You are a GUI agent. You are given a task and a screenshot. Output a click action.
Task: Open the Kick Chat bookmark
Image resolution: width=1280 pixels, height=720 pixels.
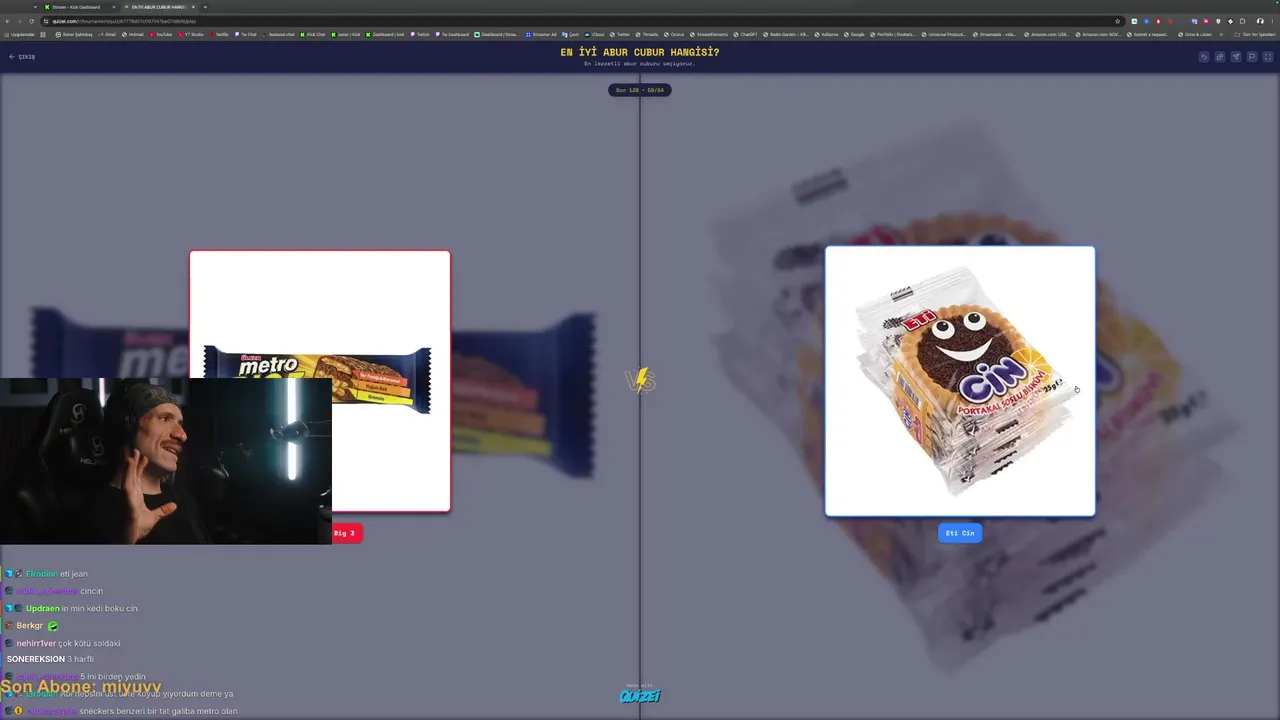313,34
